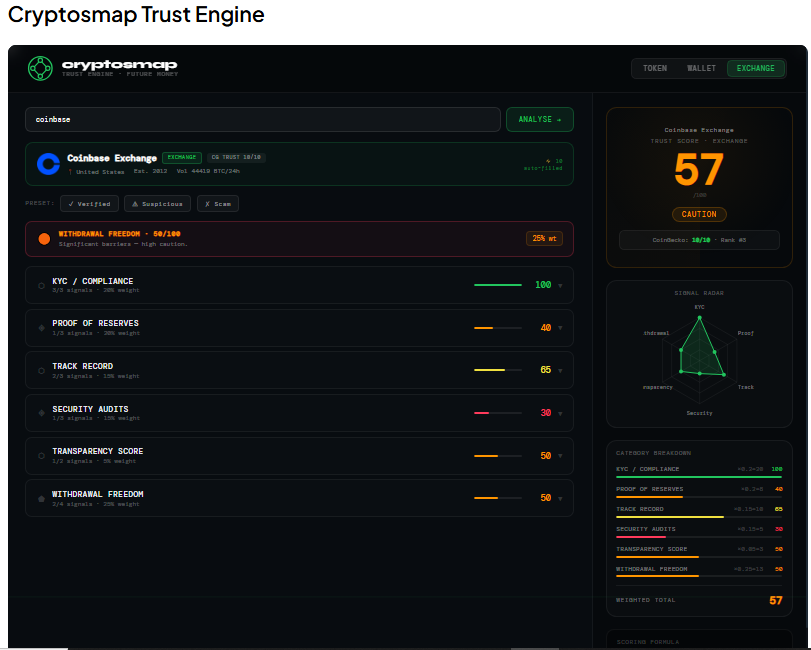Click the orange Withdrawal Freedom alert dot
The height and width of the screenshot is (650, 811).
click(44, 238)
